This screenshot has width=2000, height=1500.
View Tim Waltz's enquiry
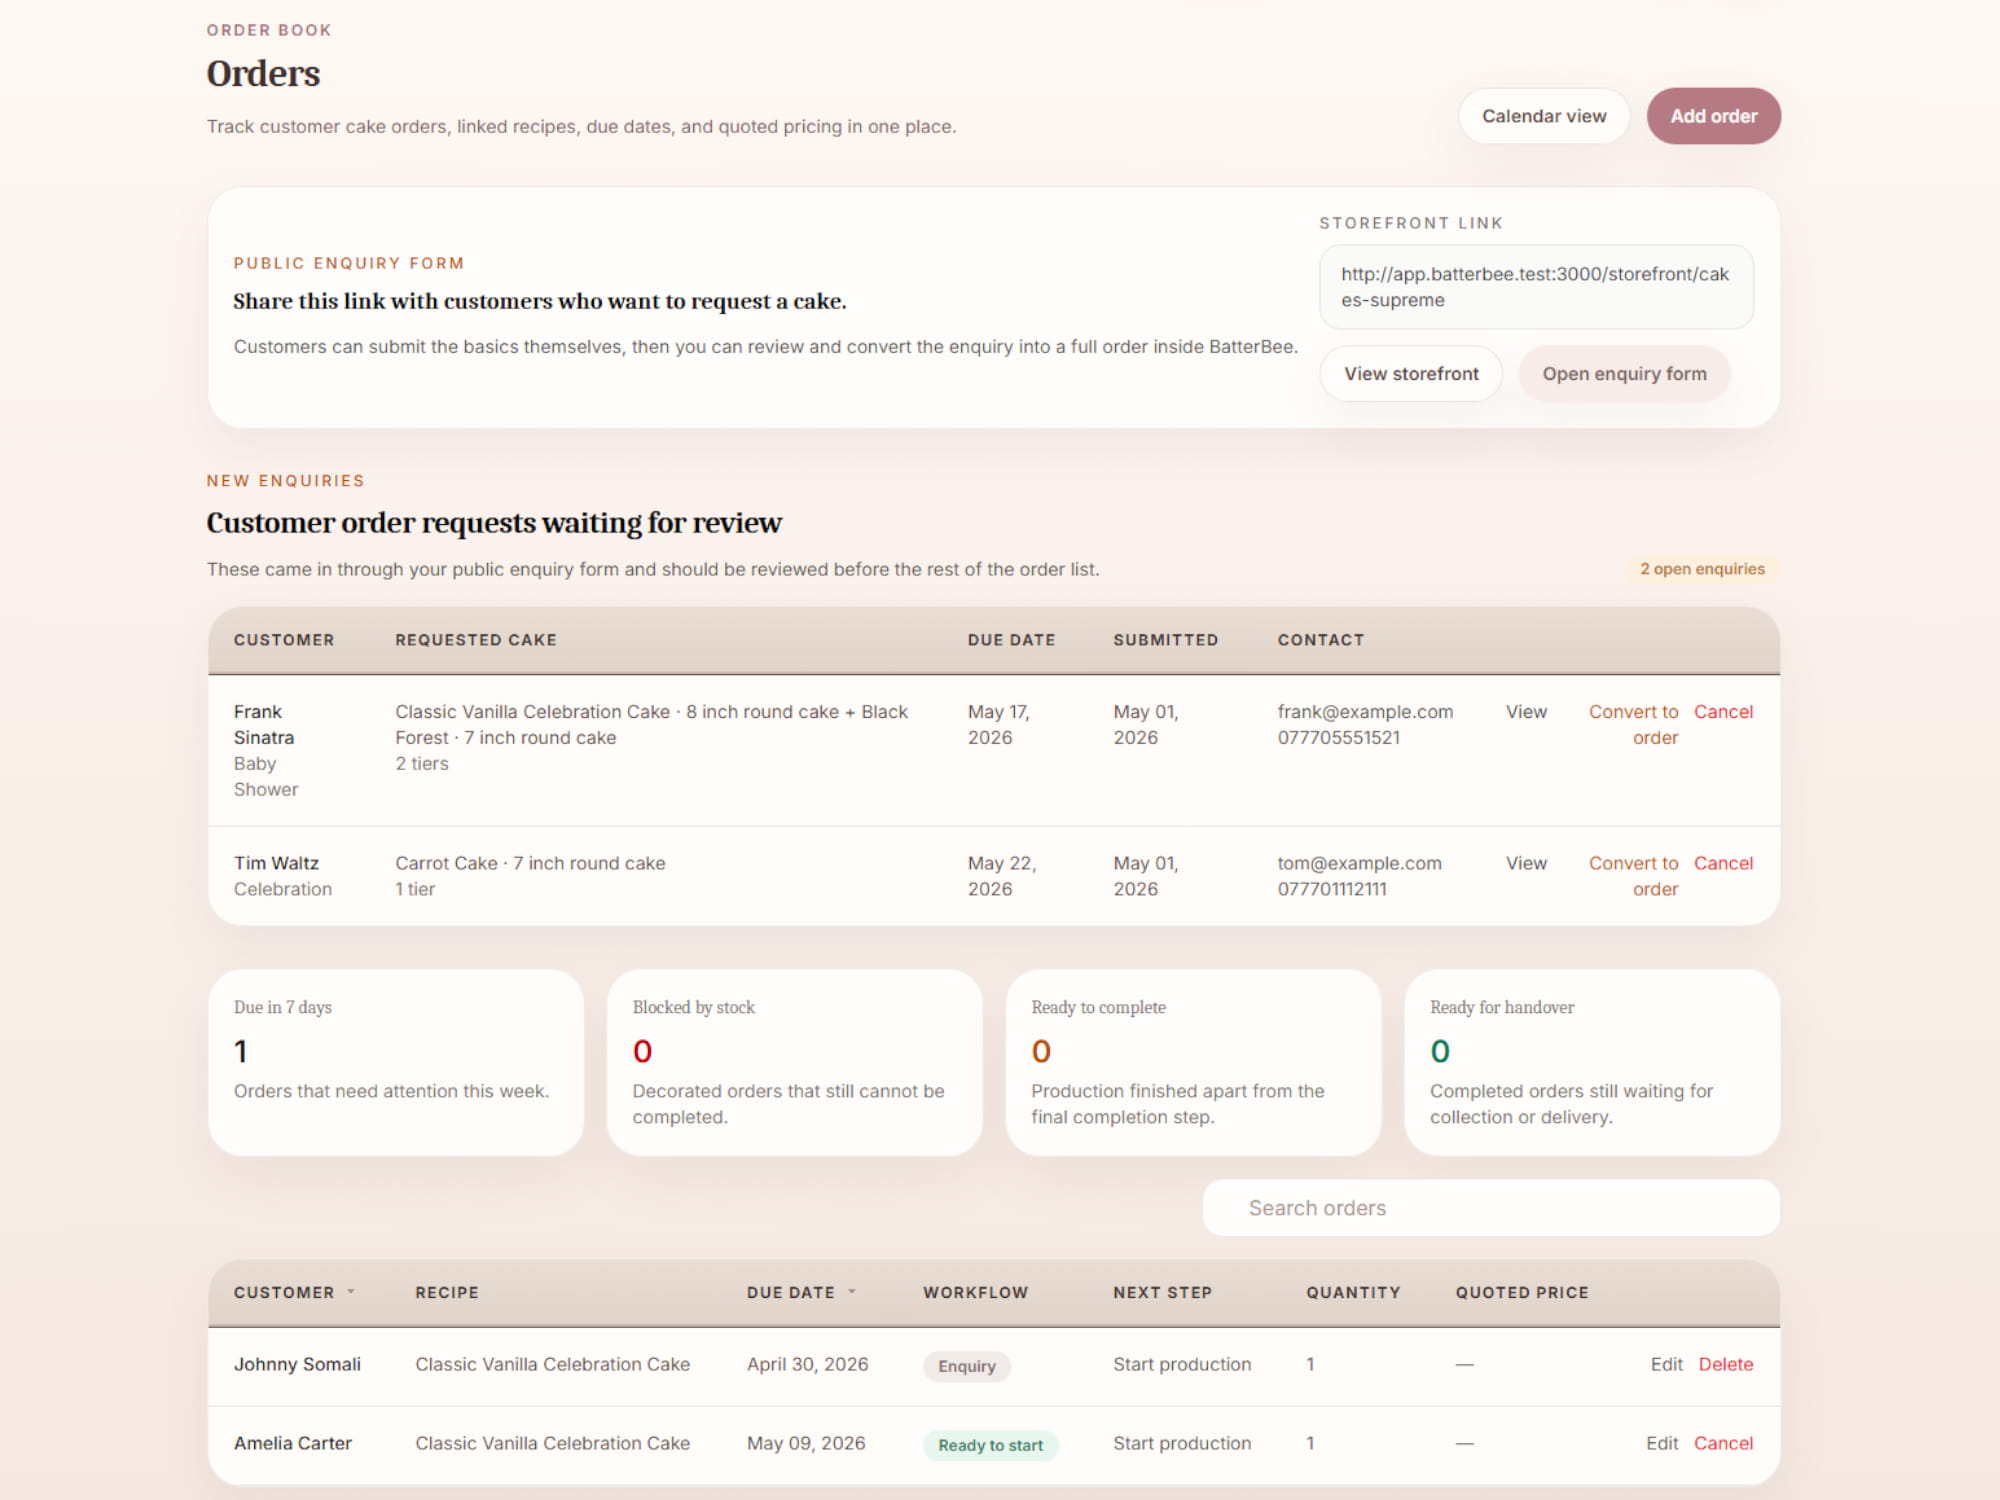1526,863
